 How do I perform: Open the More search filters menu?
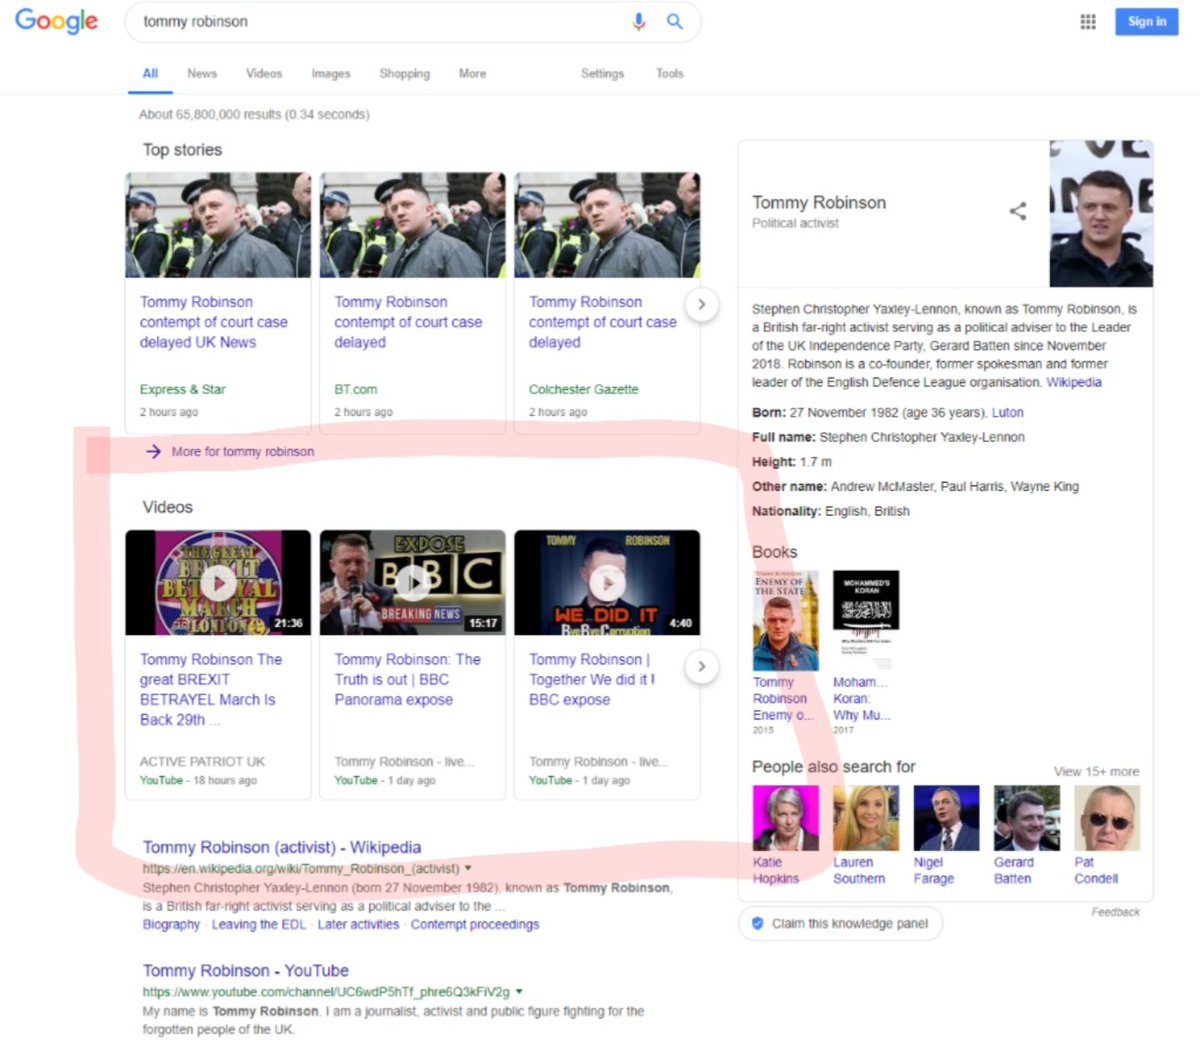coord(472,73)
